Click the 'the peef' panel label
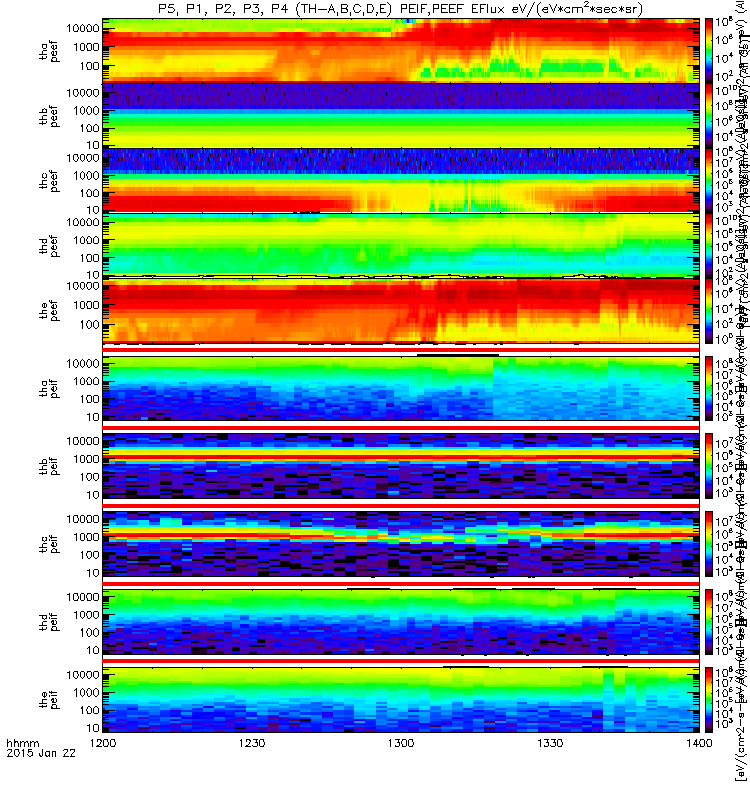Screen dimensions: 750x800 coord(49,311)
